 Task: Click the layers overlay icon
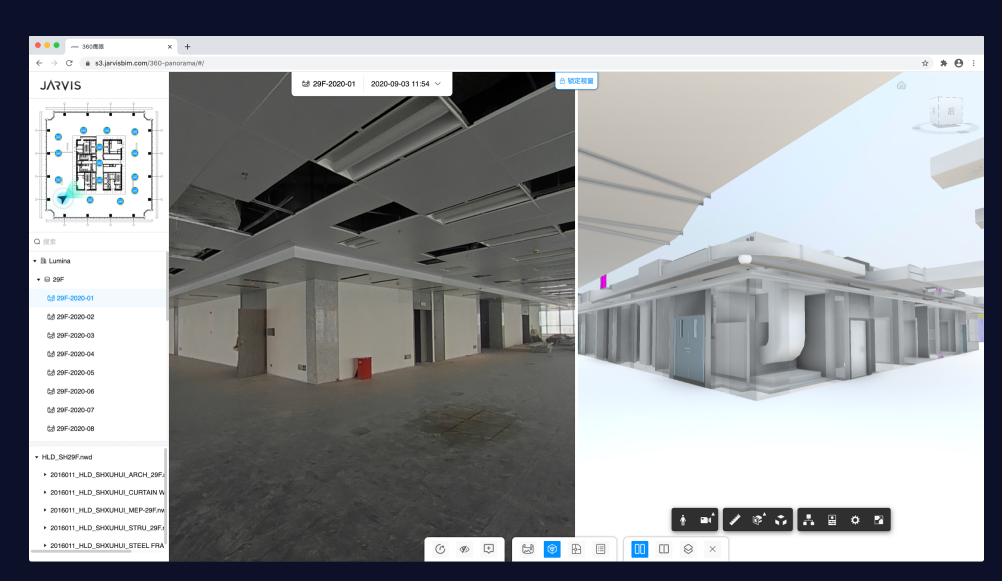[x=688, y=549]
